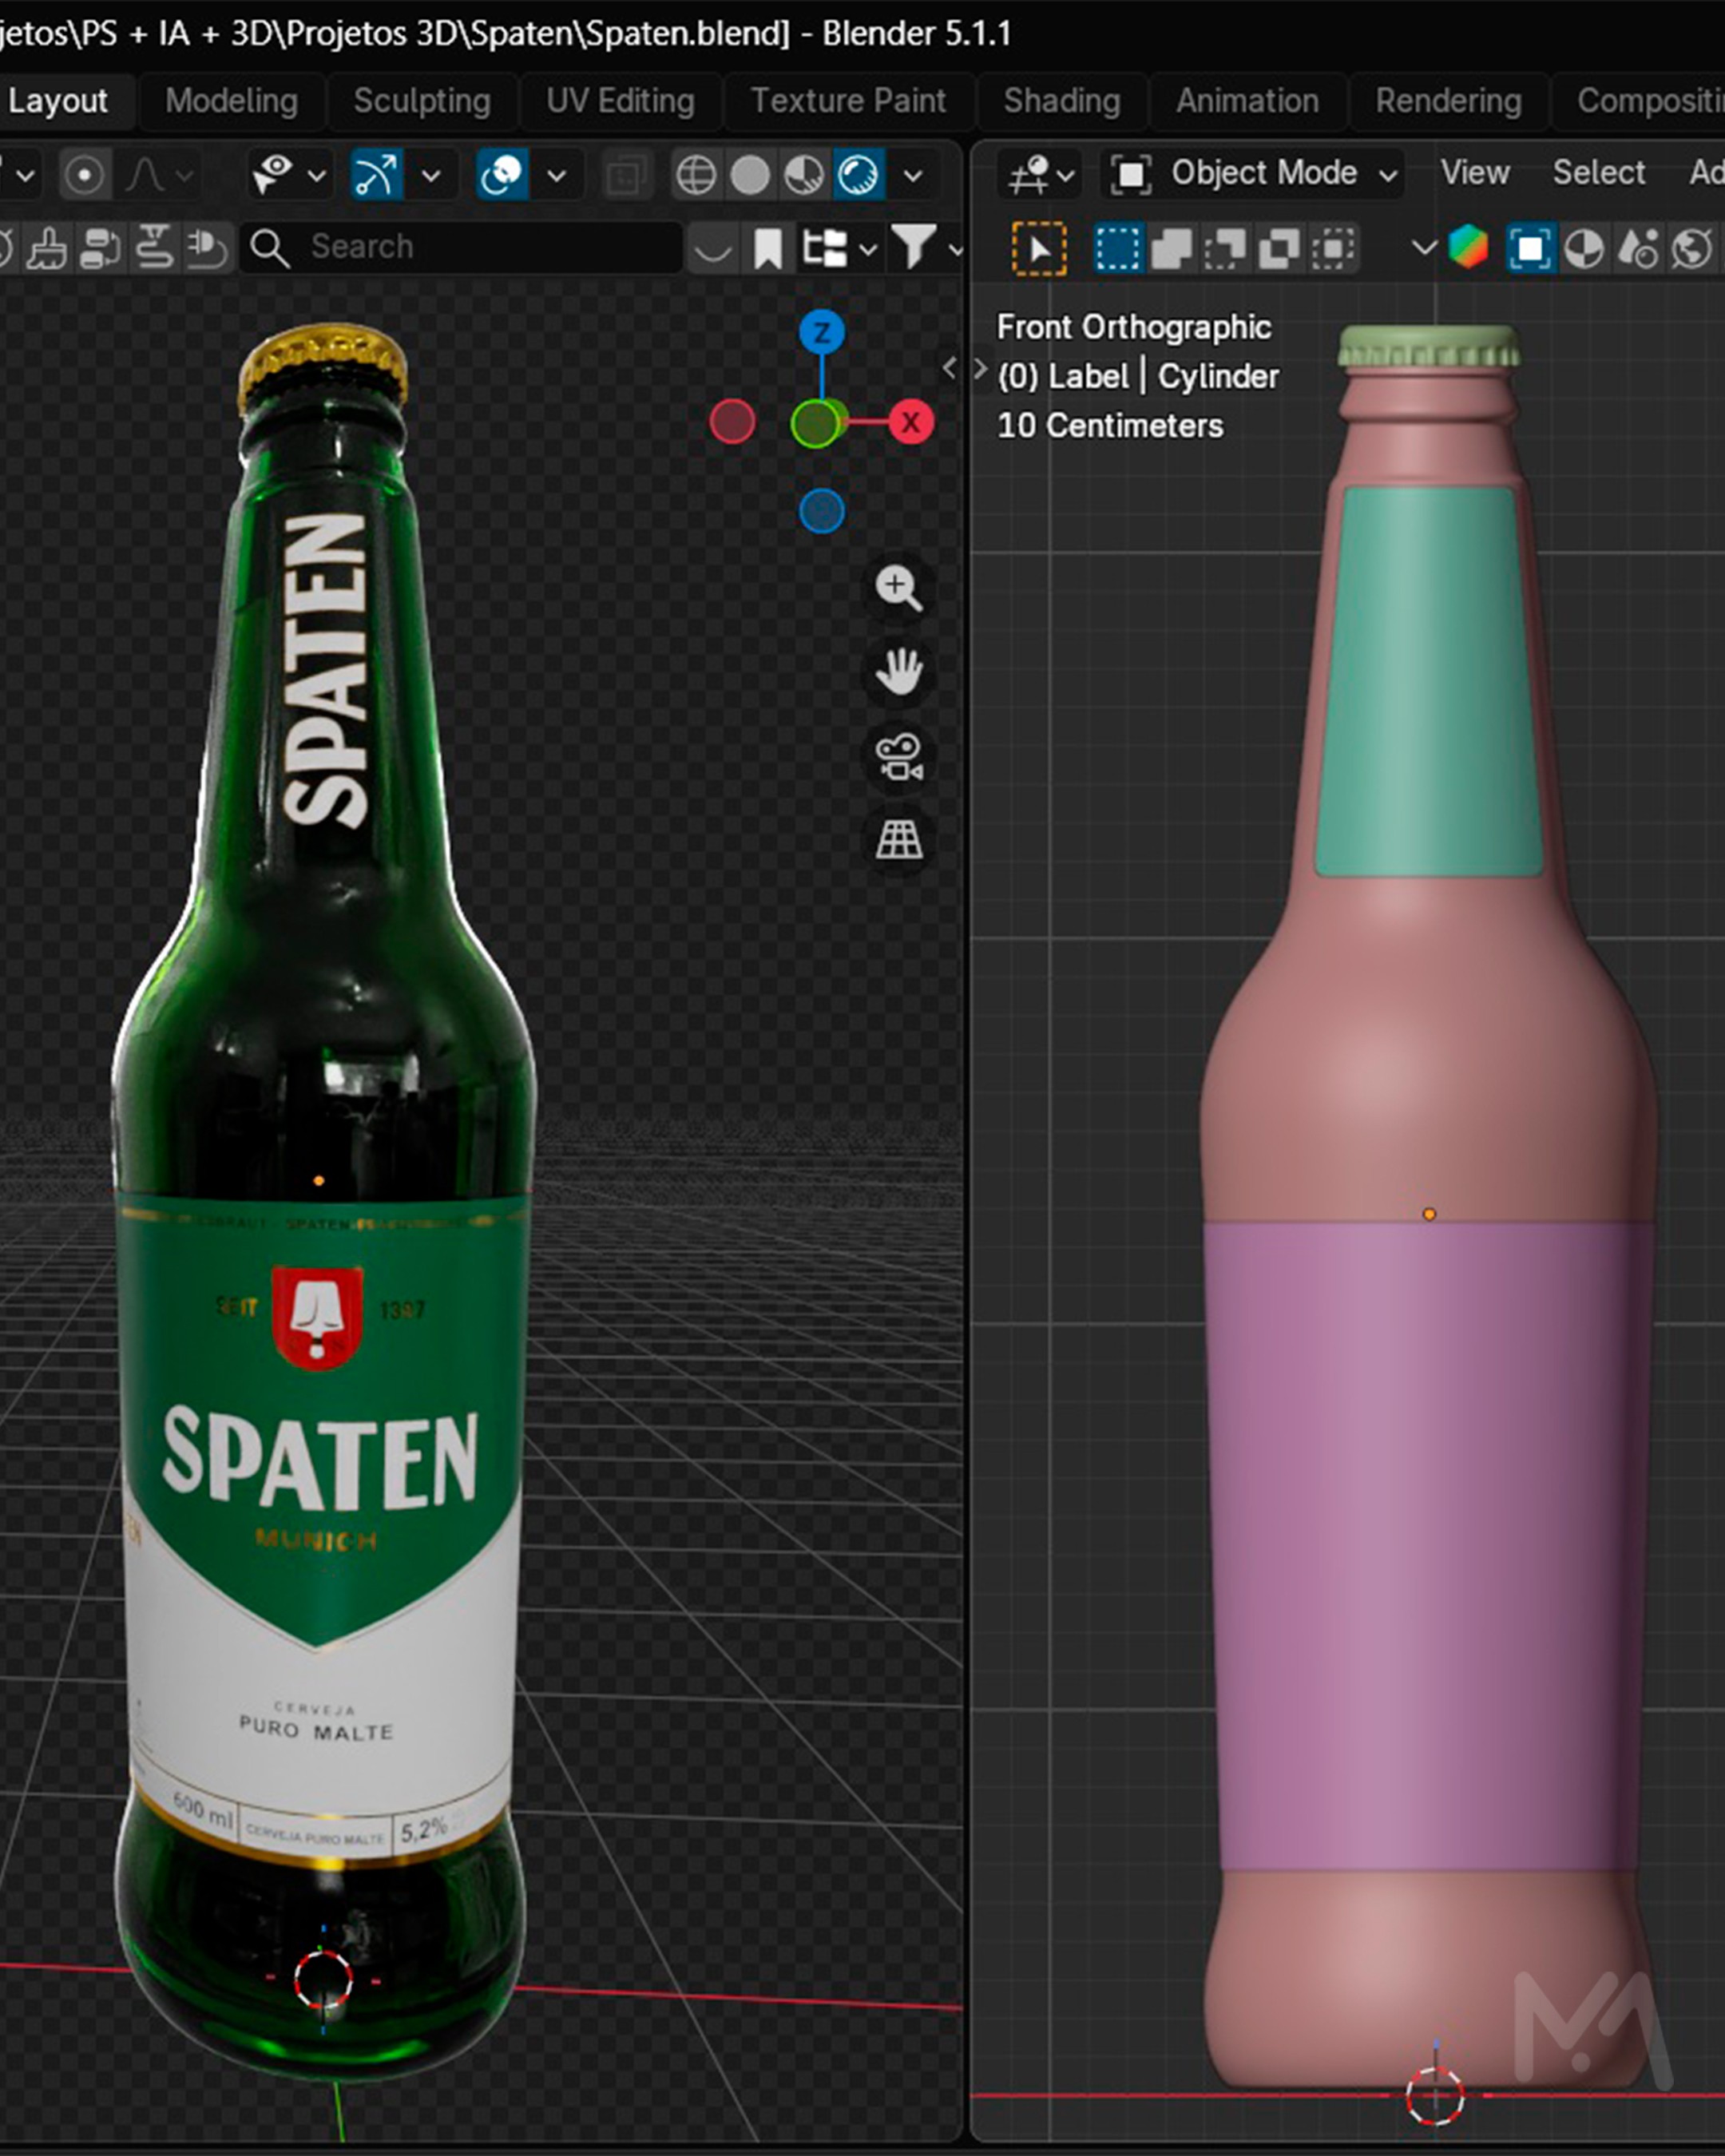Screen dimensions: 1725x2156
Task: Toggle viewport overlays visibility
Action: coord(502,176)
